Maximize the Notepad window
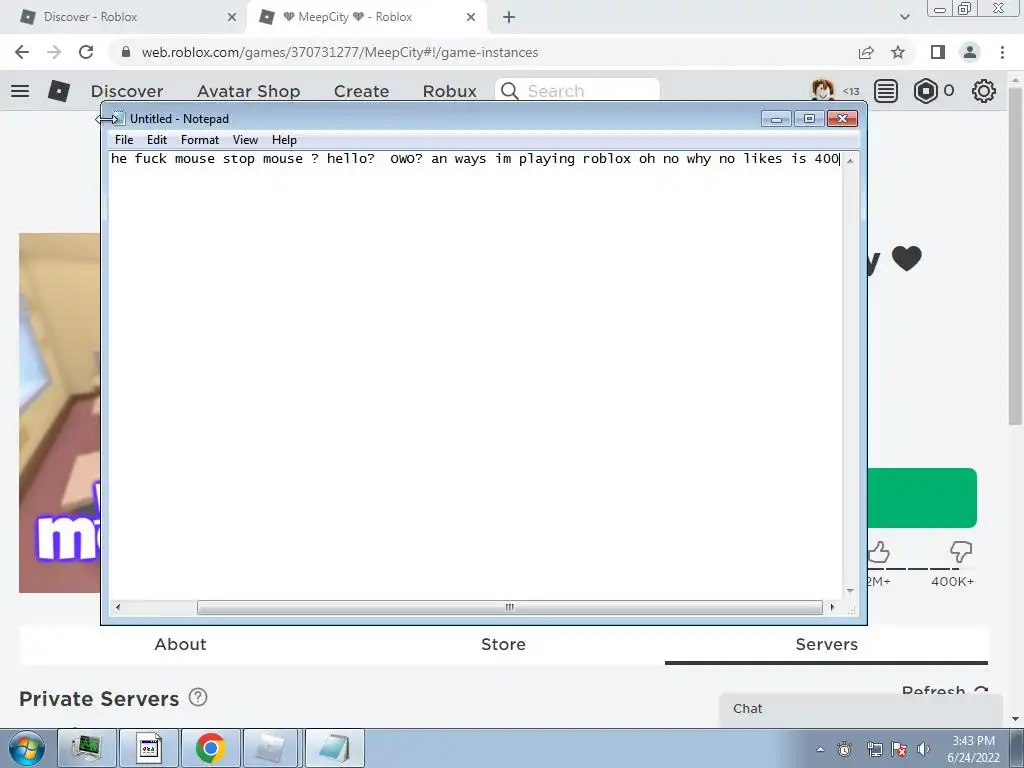 (x=809, y=119)
